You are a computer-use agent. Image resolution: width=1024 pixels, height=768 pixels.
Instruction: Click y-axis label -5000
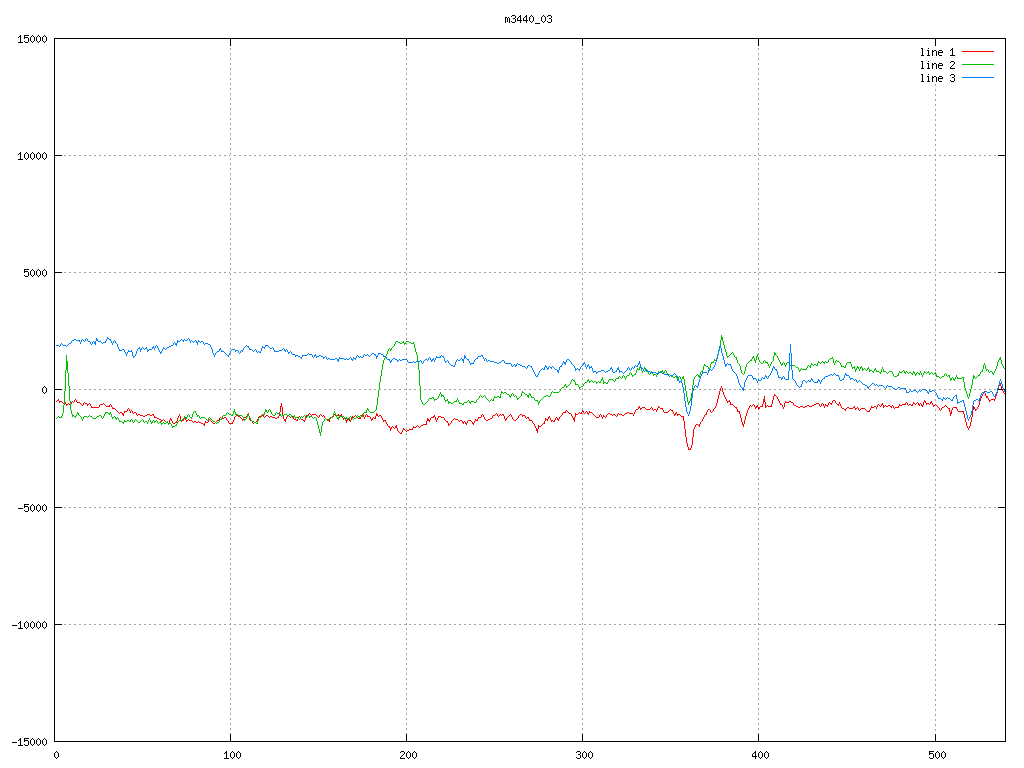tap(33, 507)
